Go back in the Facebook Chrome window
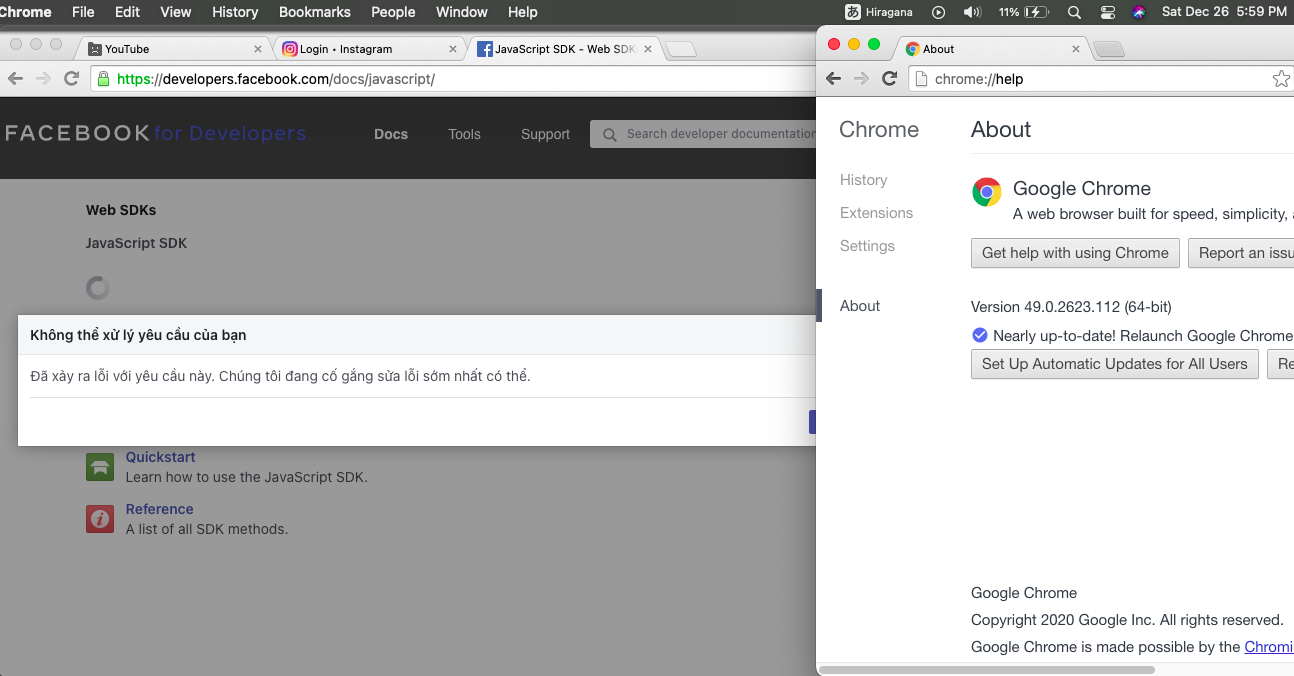 click(15, 79)
